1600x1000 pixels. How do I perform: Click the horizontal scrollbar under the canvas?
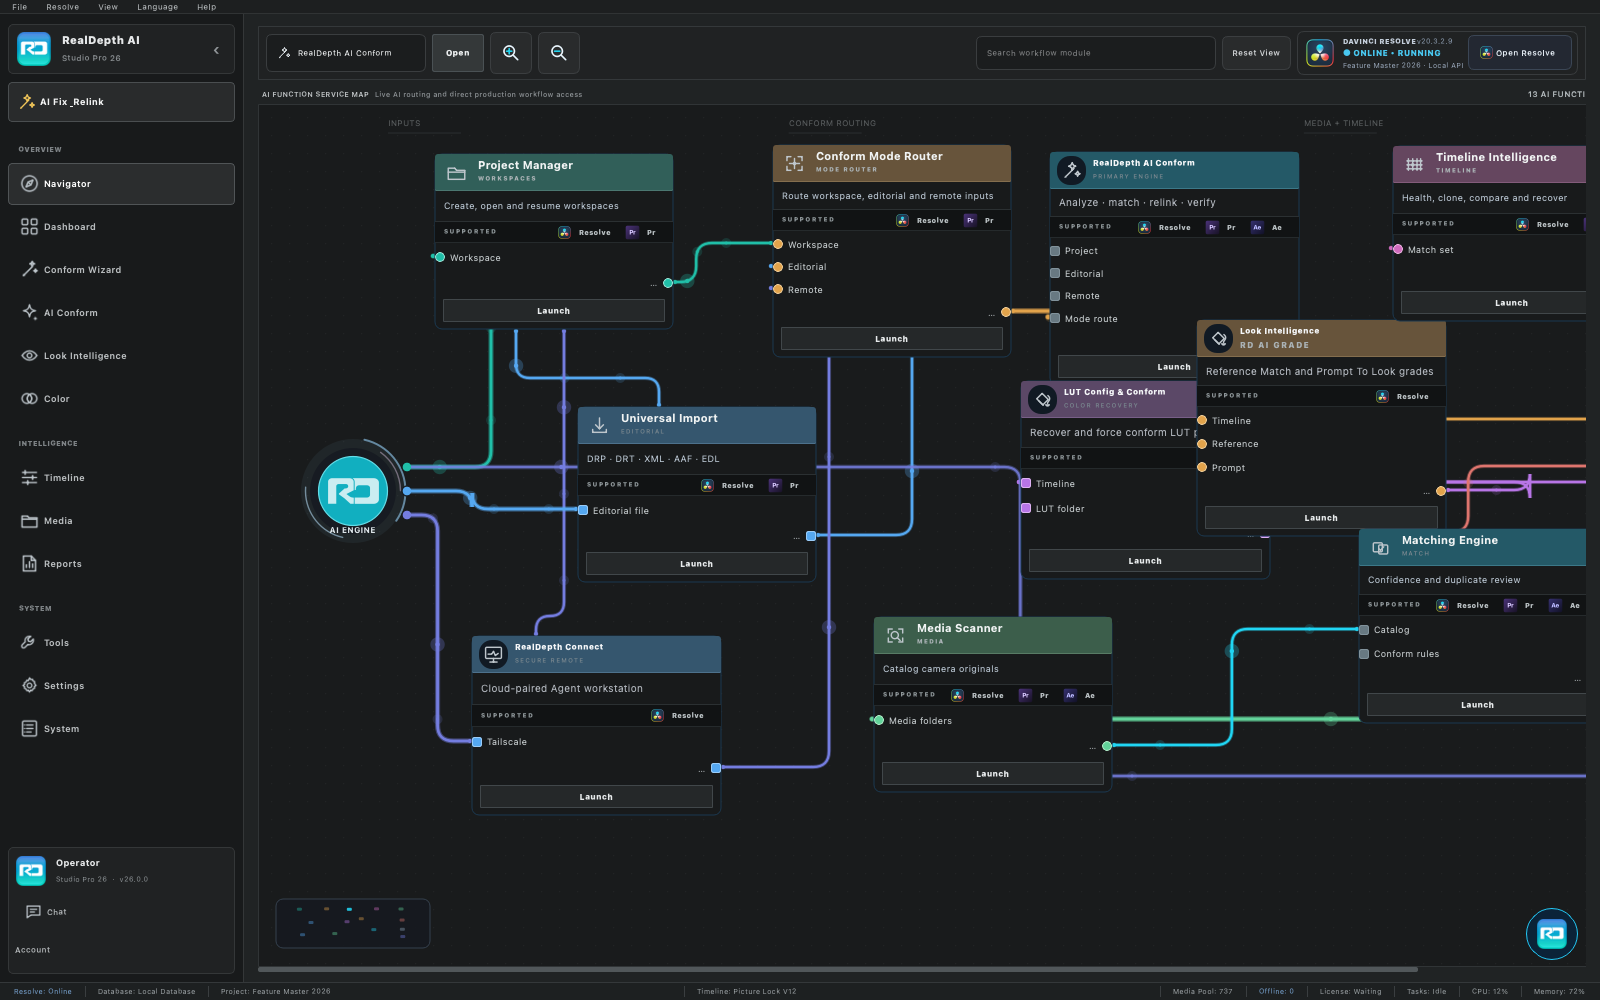pos(838,969)
